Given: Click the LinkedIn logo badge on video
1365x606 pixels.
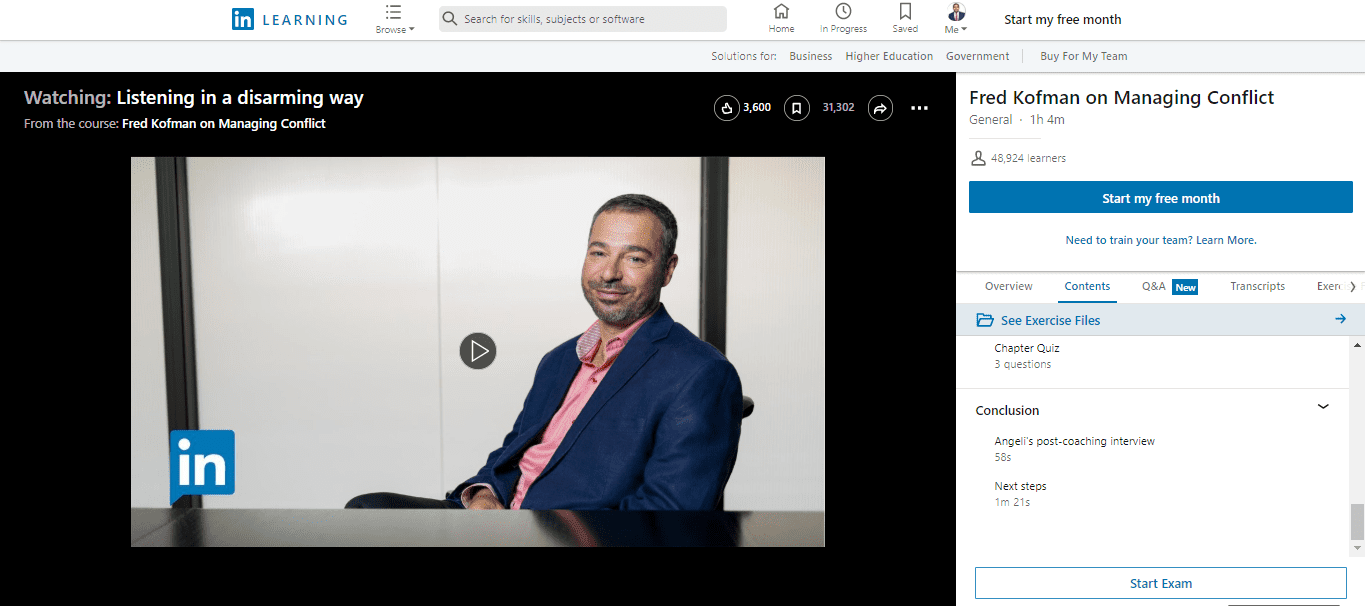Looking at the screenshot, I should (202, 465).
